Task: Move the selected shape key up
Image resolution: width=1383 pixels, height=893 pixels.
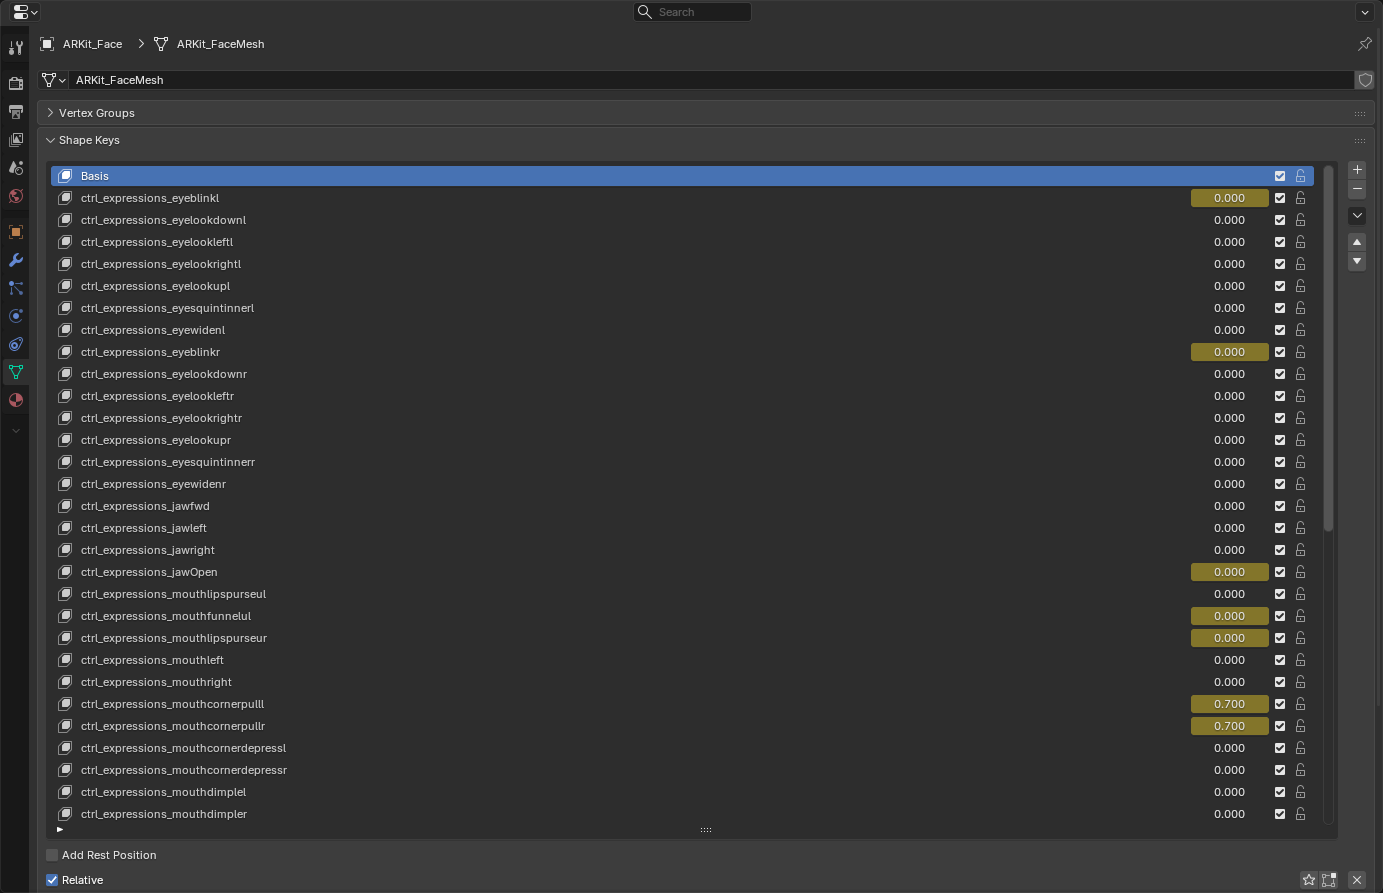Action: [1357, 242]
